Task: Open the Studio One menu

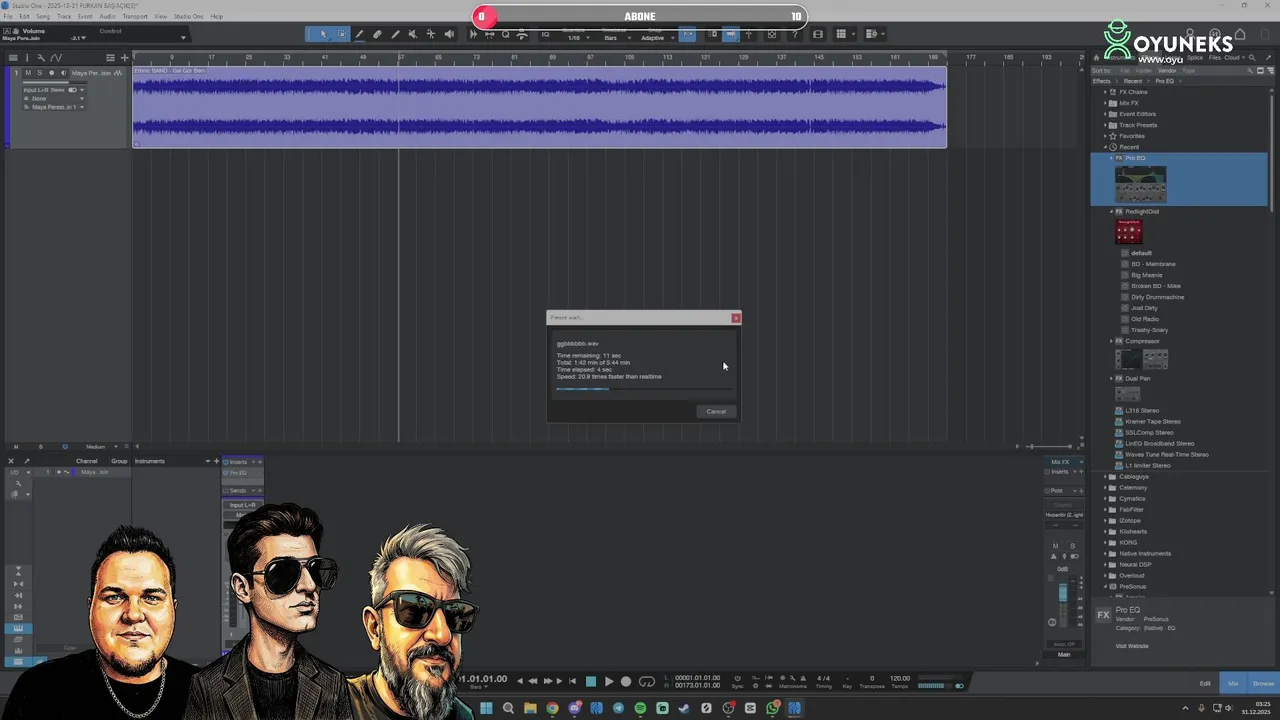Action: click(x=188, y=17)
